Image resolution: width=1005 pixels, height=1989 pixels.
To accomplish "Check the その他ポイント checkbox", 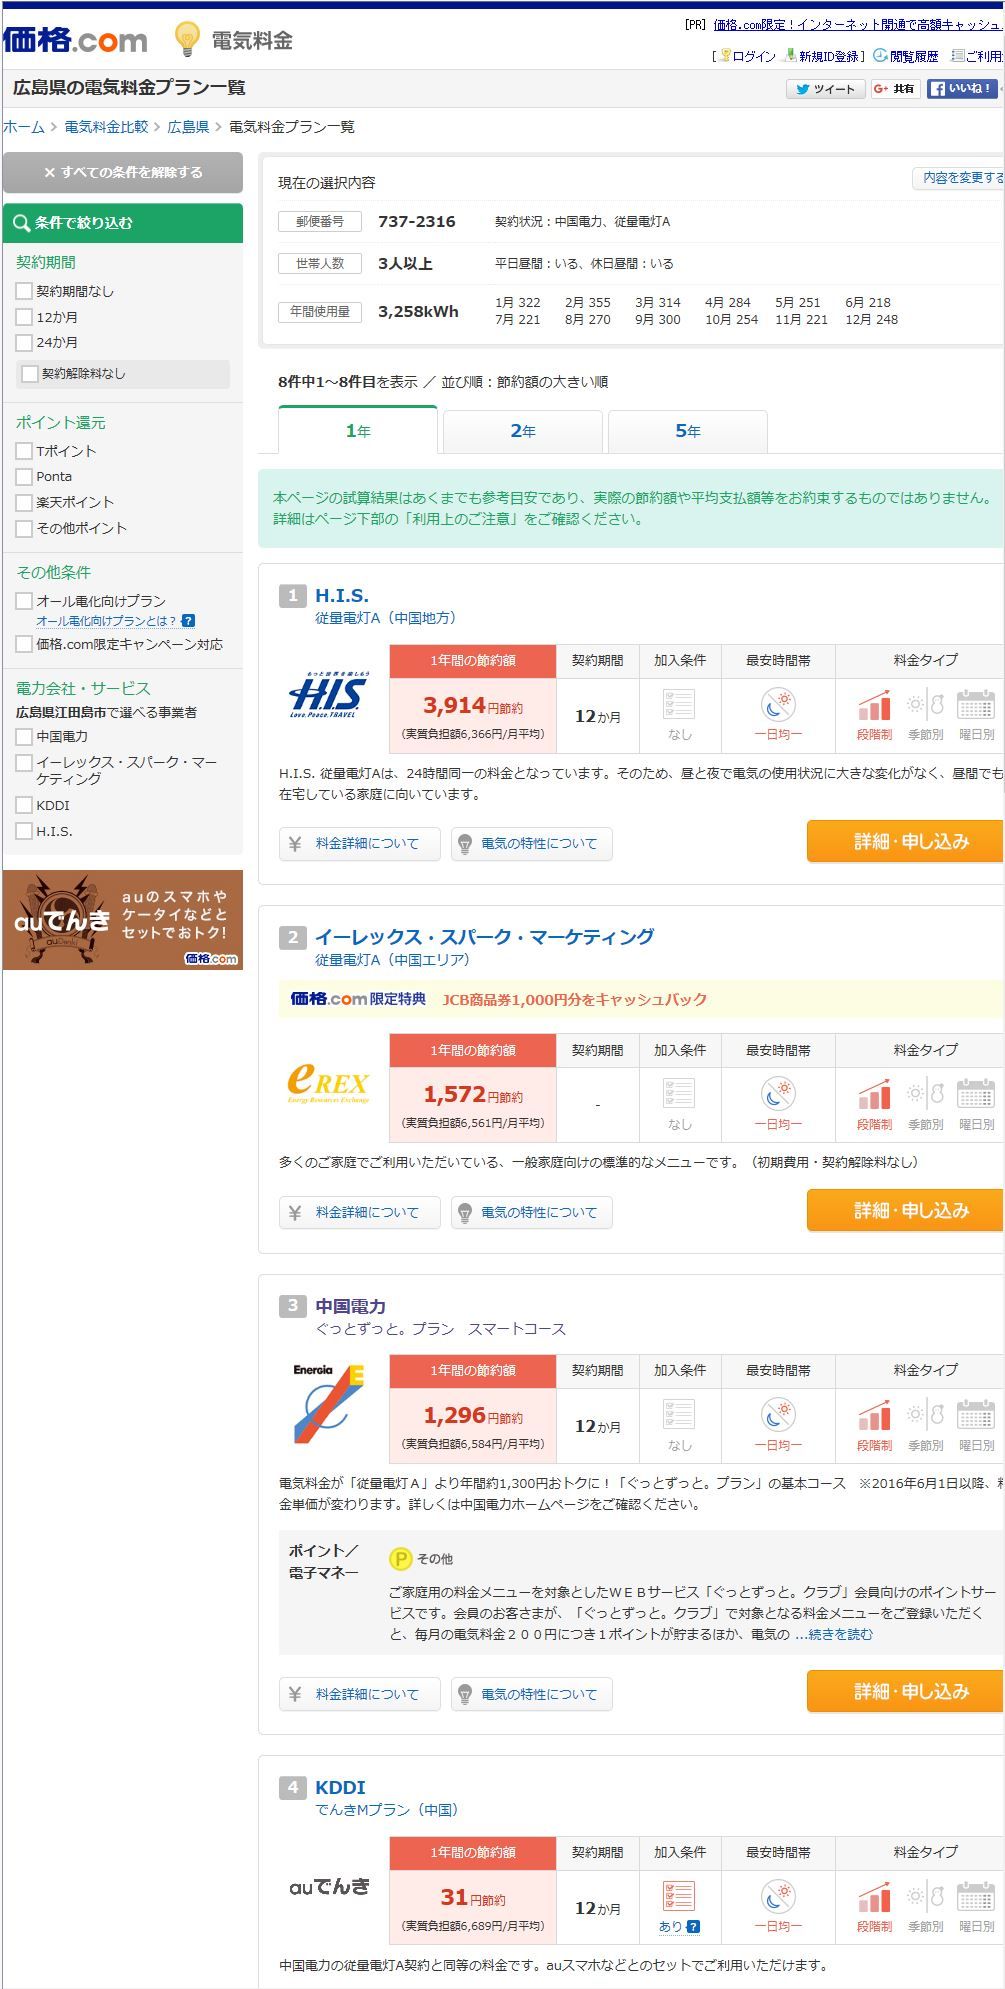I will tap(24, 528).
